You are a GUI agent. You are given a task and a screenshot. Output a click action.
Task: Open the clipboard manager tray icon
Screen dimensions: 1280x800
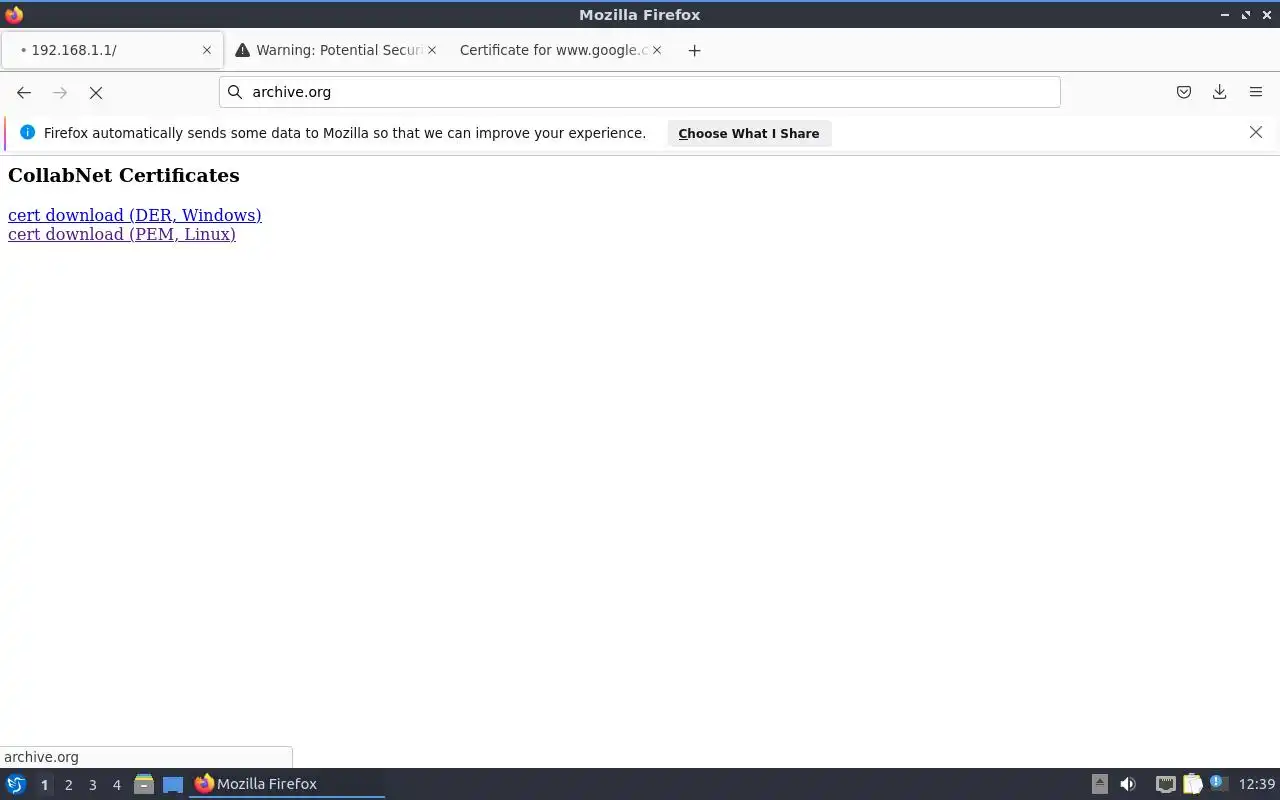click(1192, 784)
